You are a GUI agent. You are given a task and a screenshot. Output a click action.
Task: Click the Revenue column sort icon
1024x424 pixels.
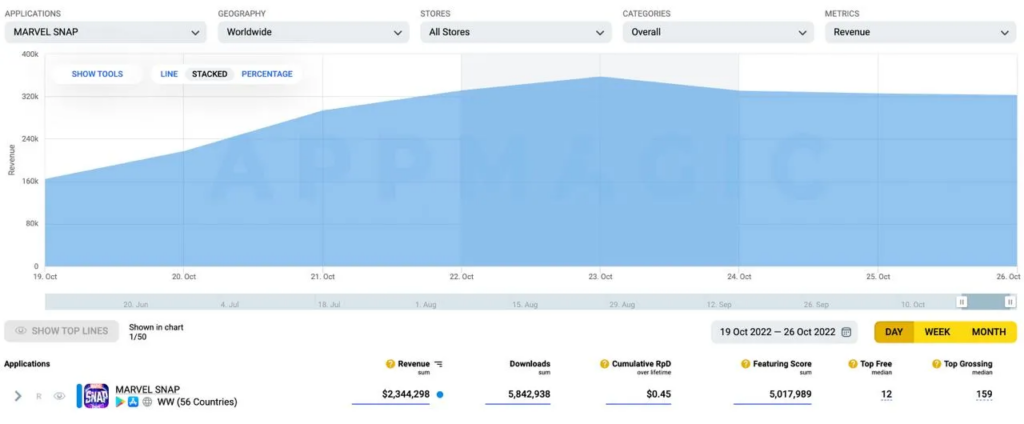point(438,364)
